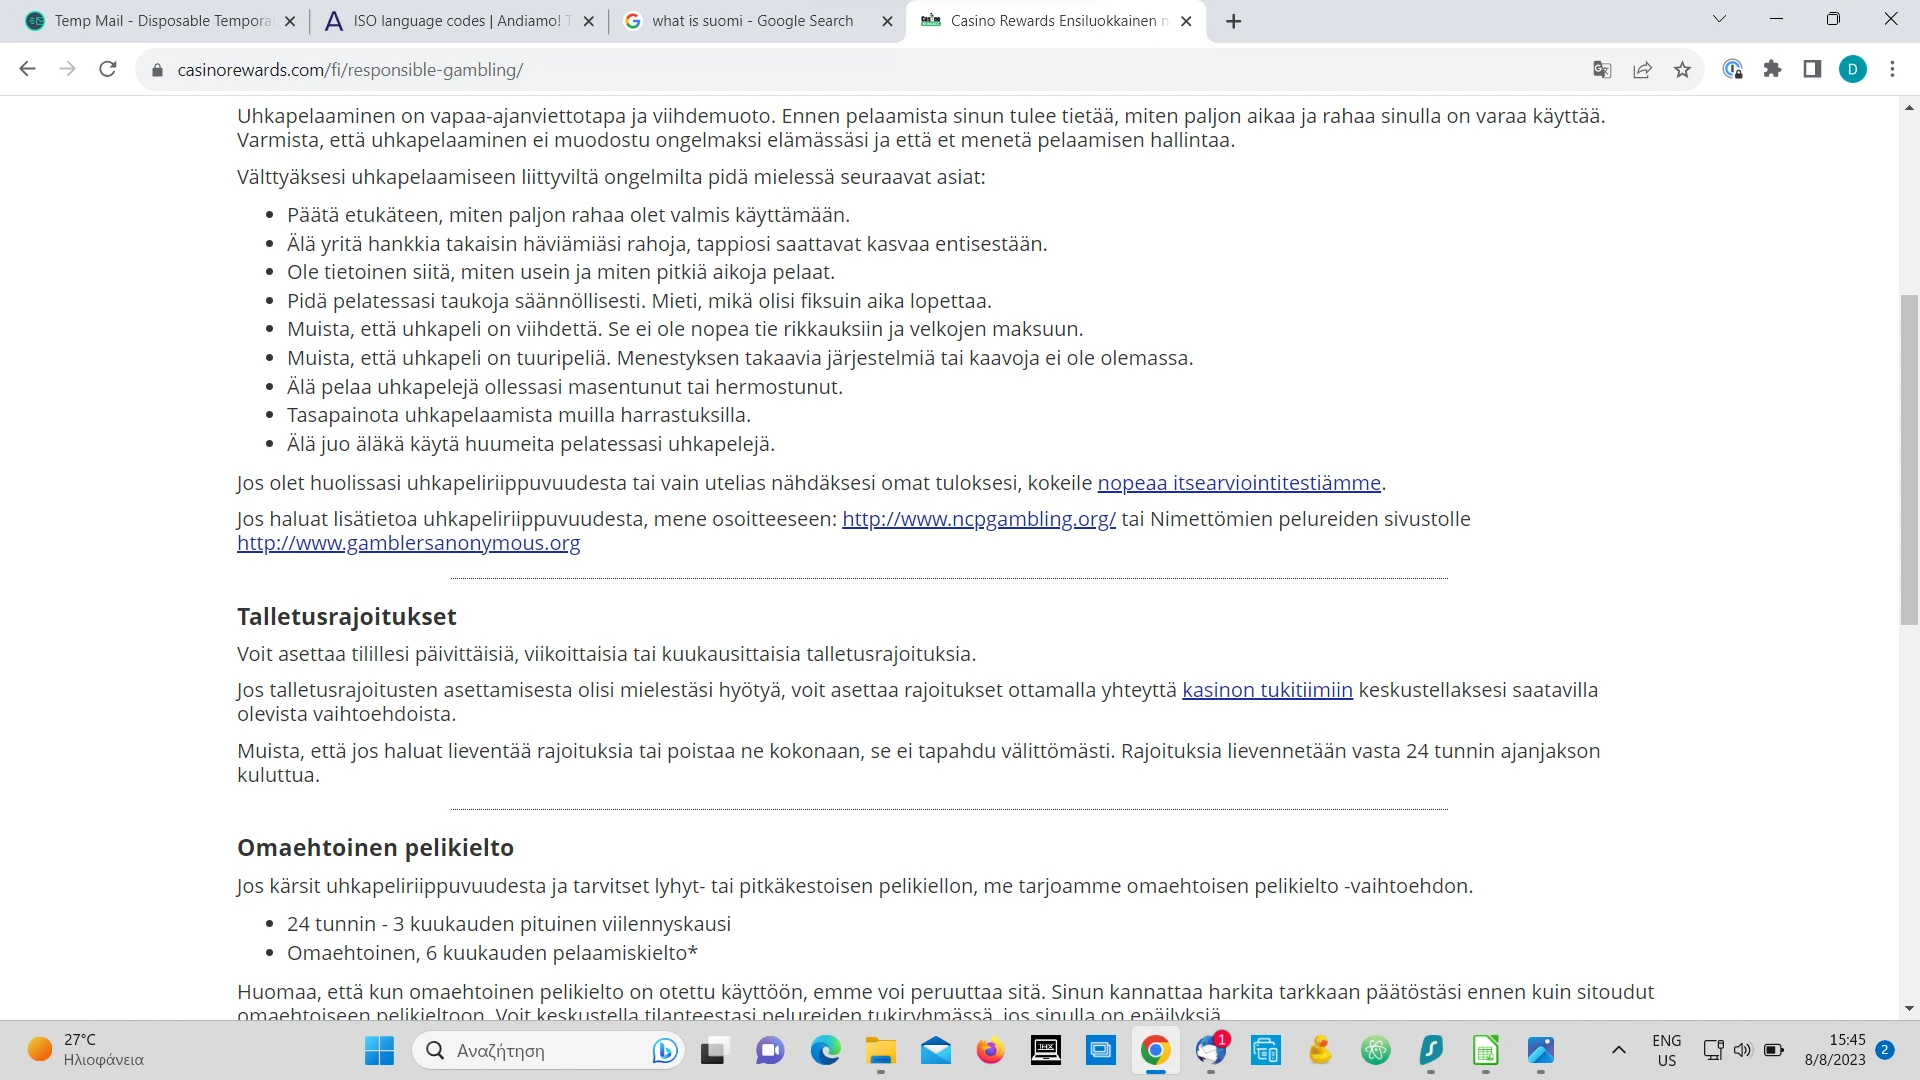Image resolution: width=1920 pixels, height=1080 pixels.
Task: Click the scrollbar down arrow
Action: 1909,1009
